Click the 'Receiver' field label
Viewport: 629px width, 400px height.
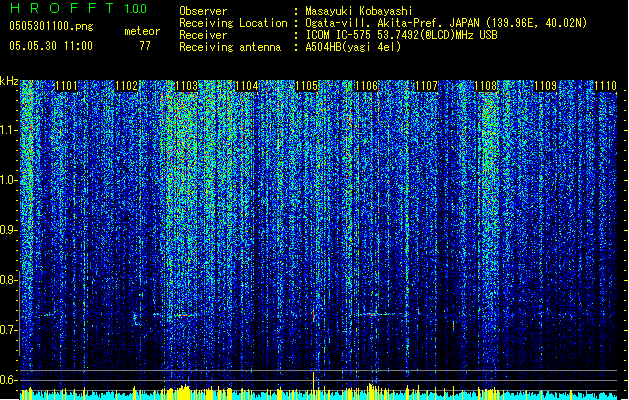pos(203,35)
